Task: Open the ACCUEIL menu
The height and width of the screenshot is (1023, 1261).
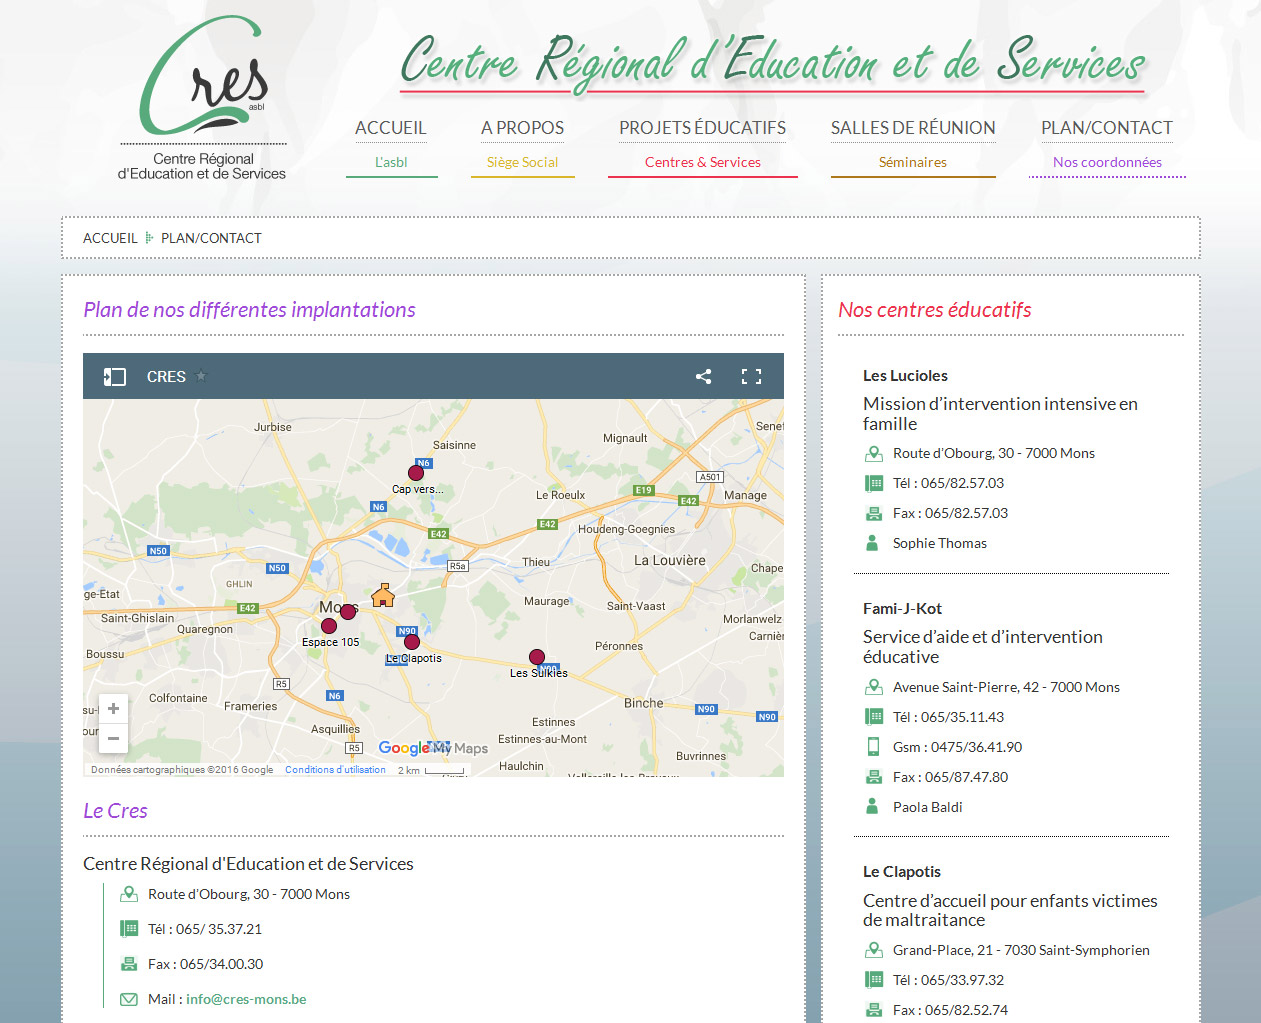Action: 391,128
